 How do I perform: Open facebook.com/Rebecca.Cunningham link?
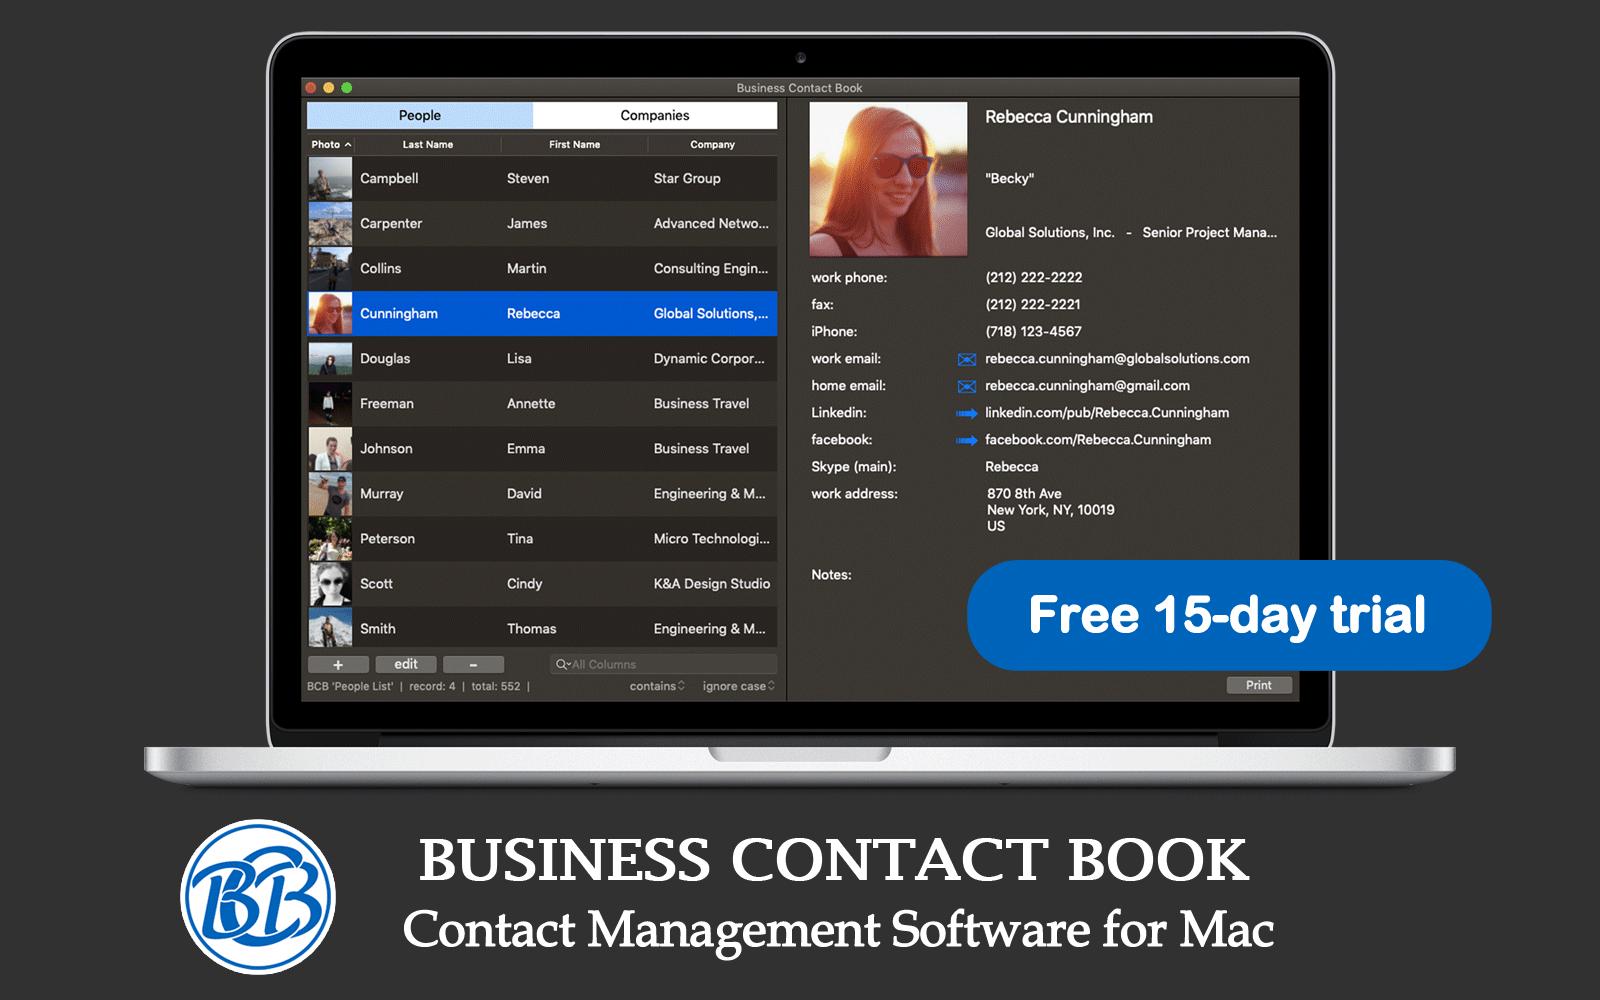1098,440
